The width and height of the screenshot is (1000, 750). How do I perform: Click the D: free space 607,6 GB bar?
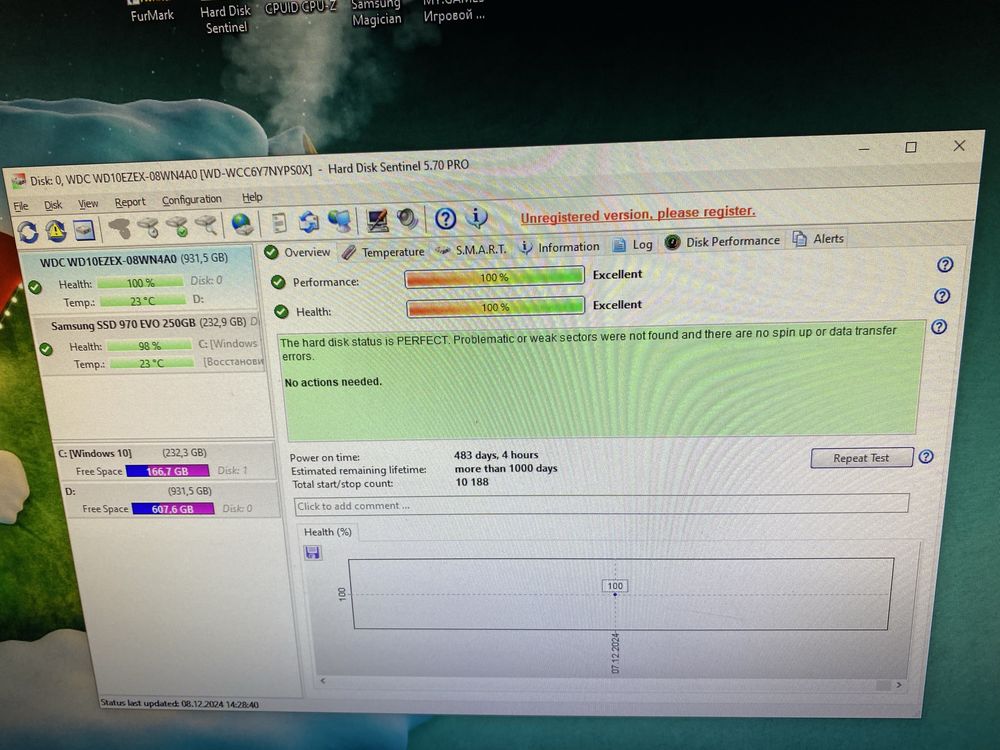[x=173, y=508]
